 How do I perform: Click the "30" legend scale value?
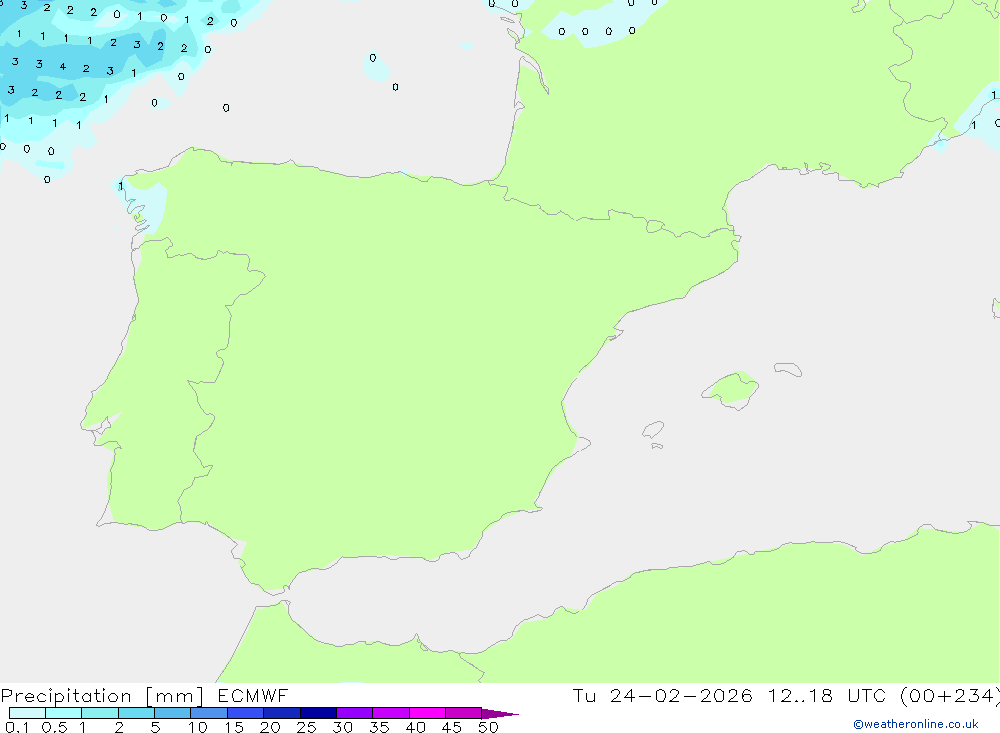pyautogui.click(x=342, y=727)
